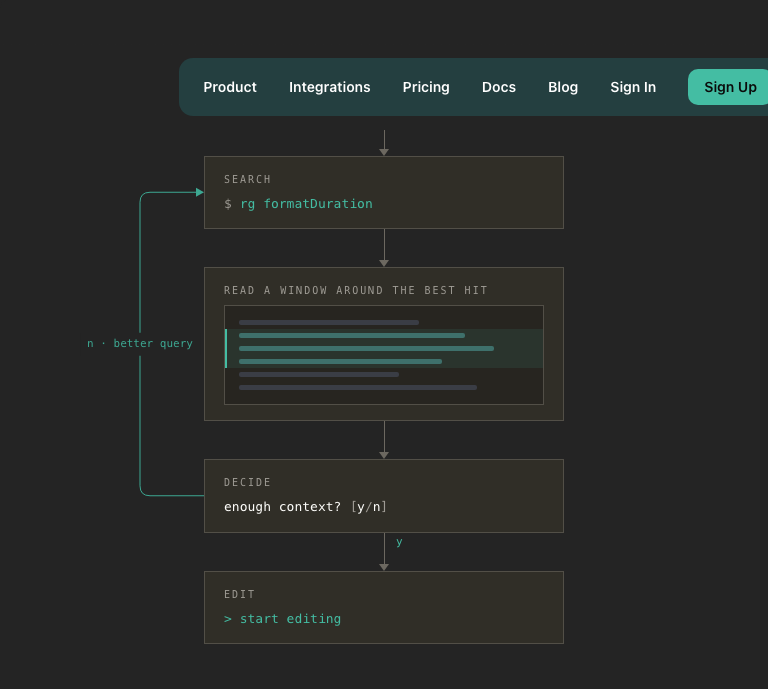Click the arrowhead pointing into EDIT box
Viewport: 768px width, 689px height.
(384, 567)
